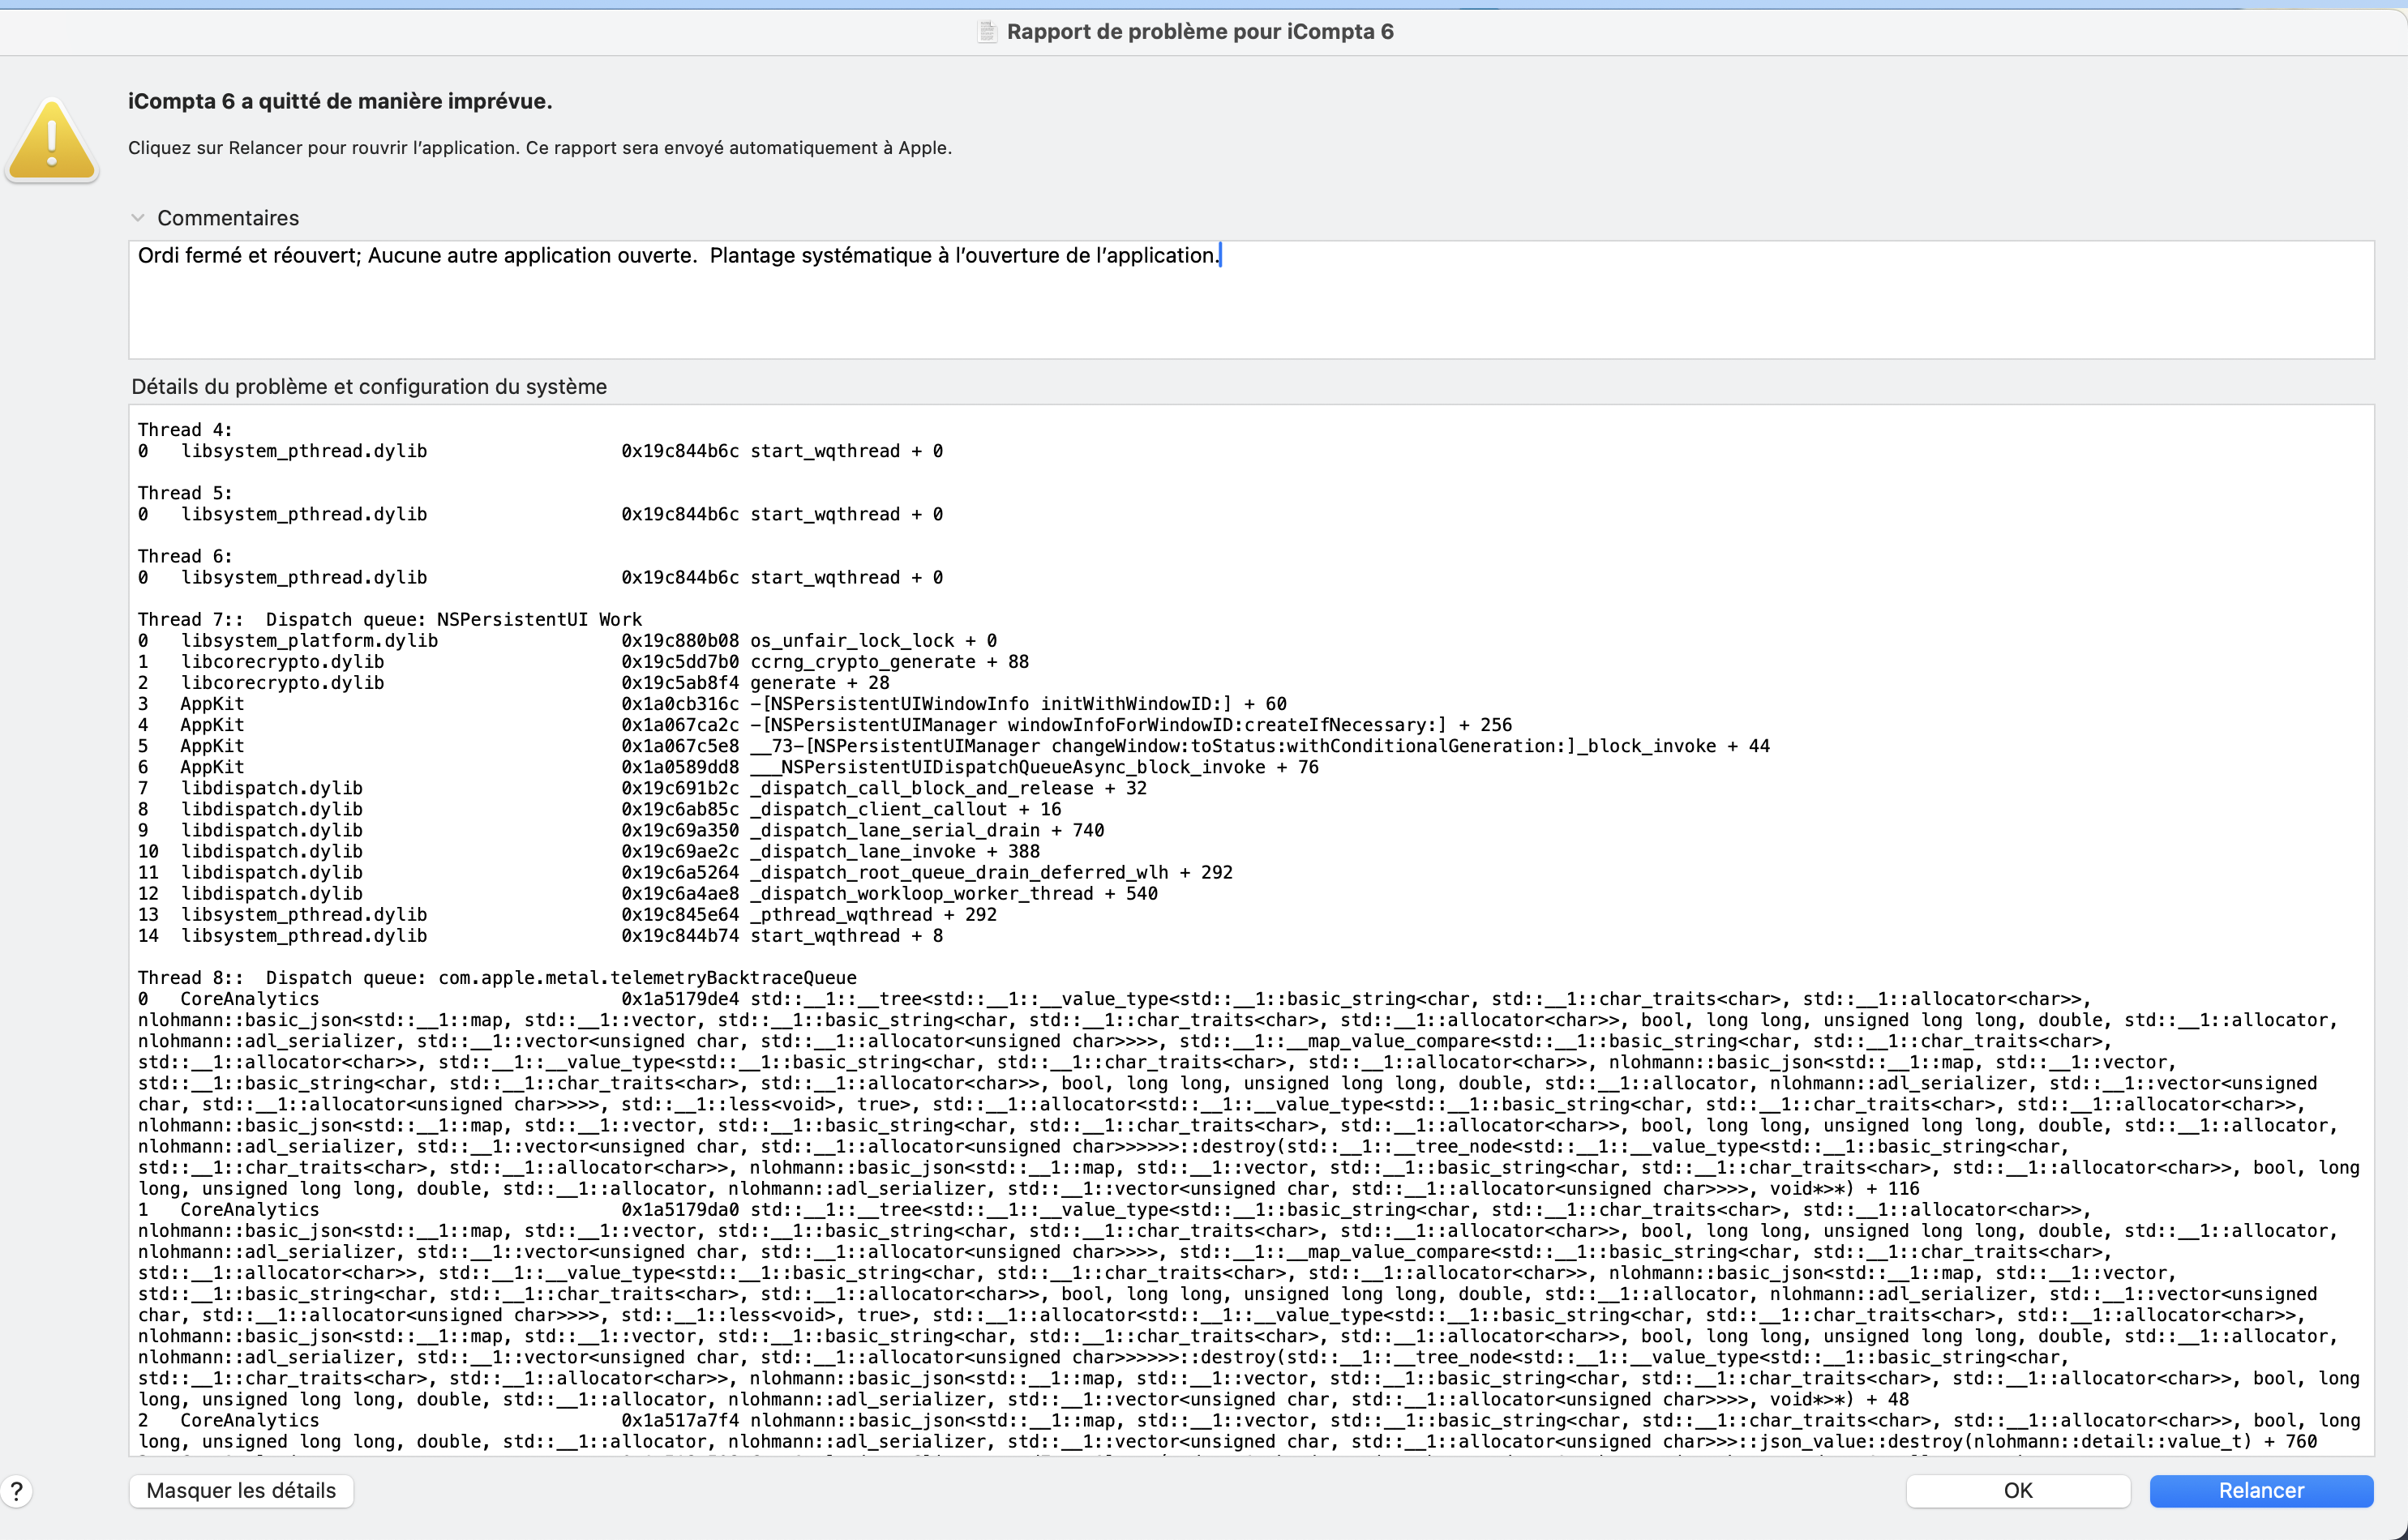This screenshot has height=1540, width=2408.
Task: Click the crash details text area
Action: click(x=1251, y=930)
